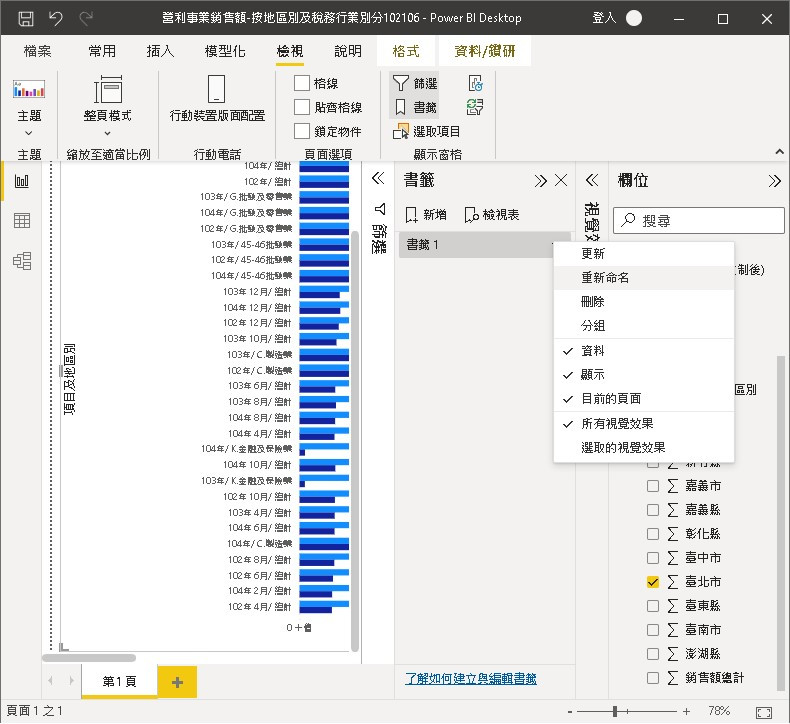Open the 資料/鑽研 data drill tab
The width and height of the screenshot is (790, 724).
(x=485, y=51)
